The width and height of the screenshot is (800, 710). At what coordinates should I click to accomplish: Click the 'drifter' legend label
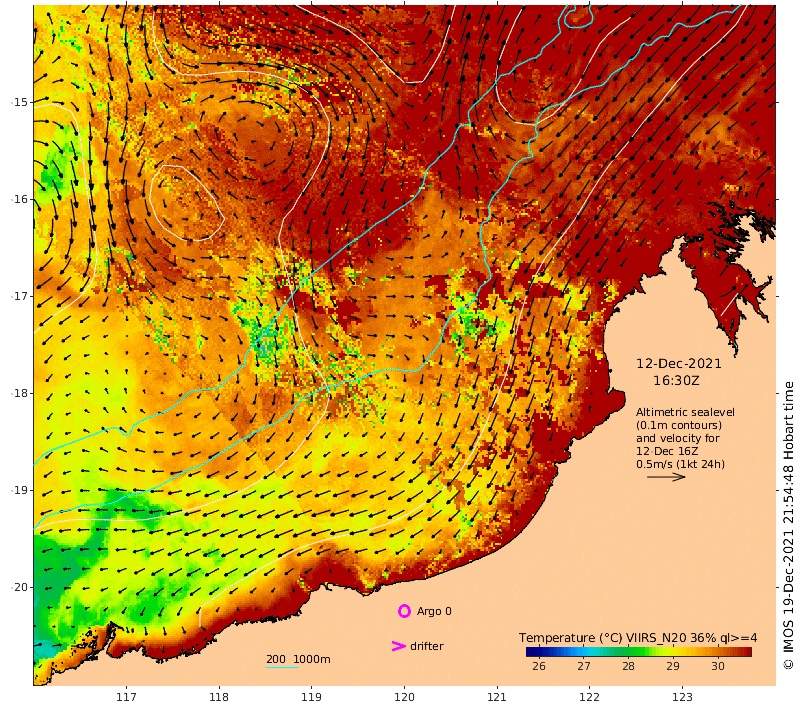[x=427, y=646]
